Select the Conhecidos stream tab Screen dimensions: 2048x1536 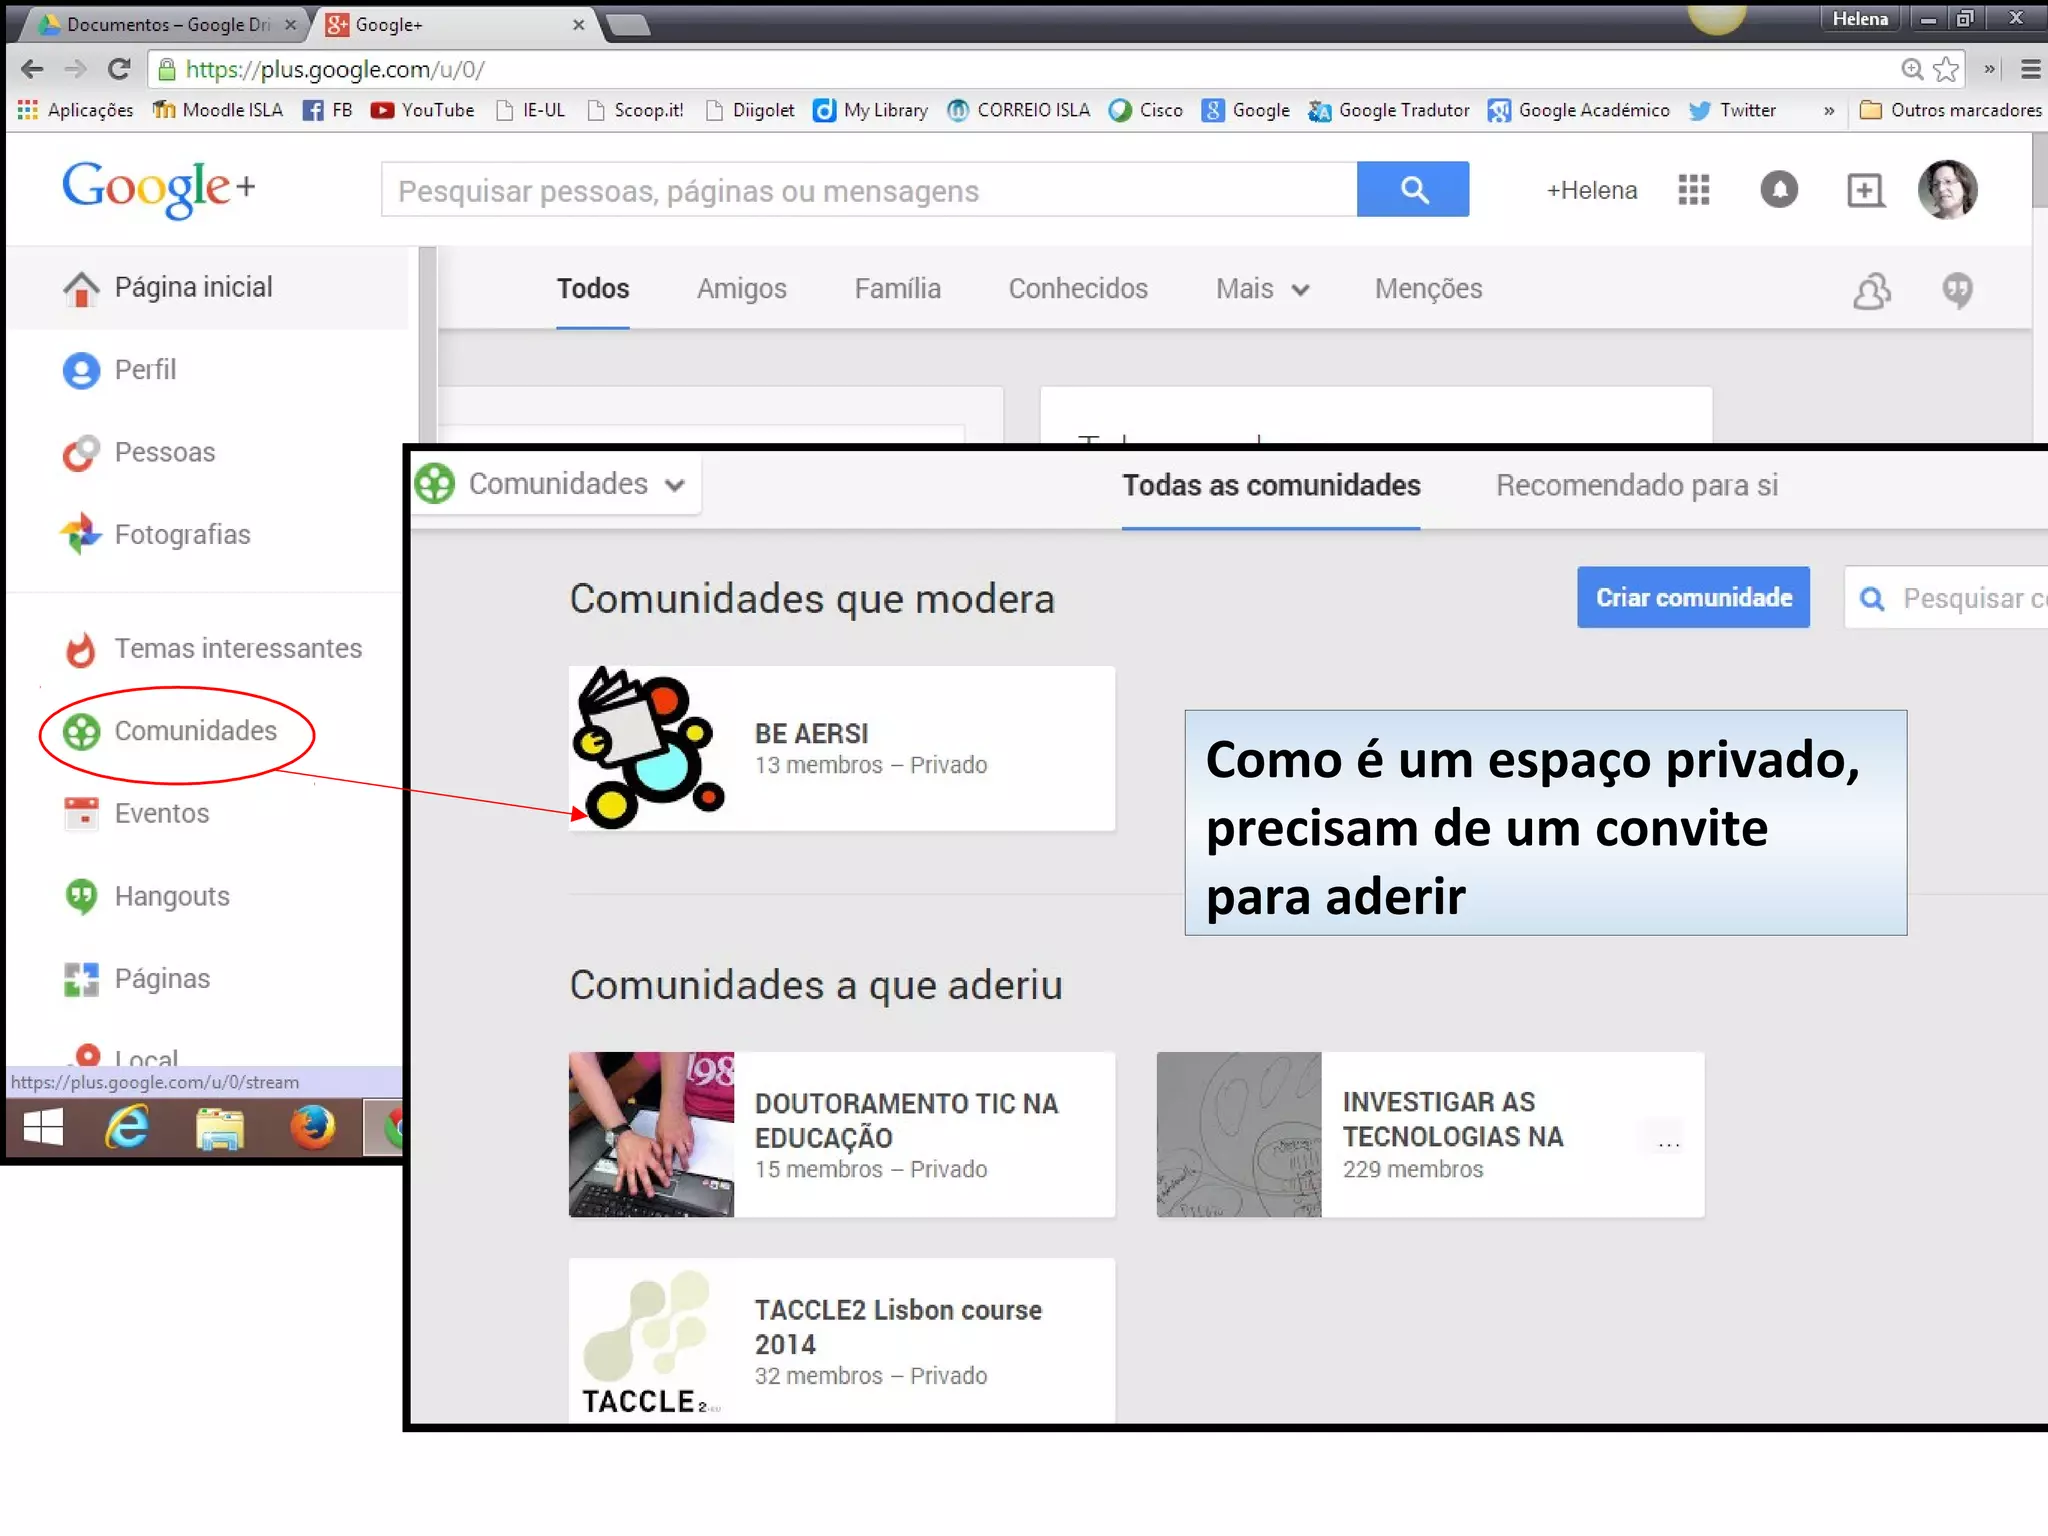1078,289
